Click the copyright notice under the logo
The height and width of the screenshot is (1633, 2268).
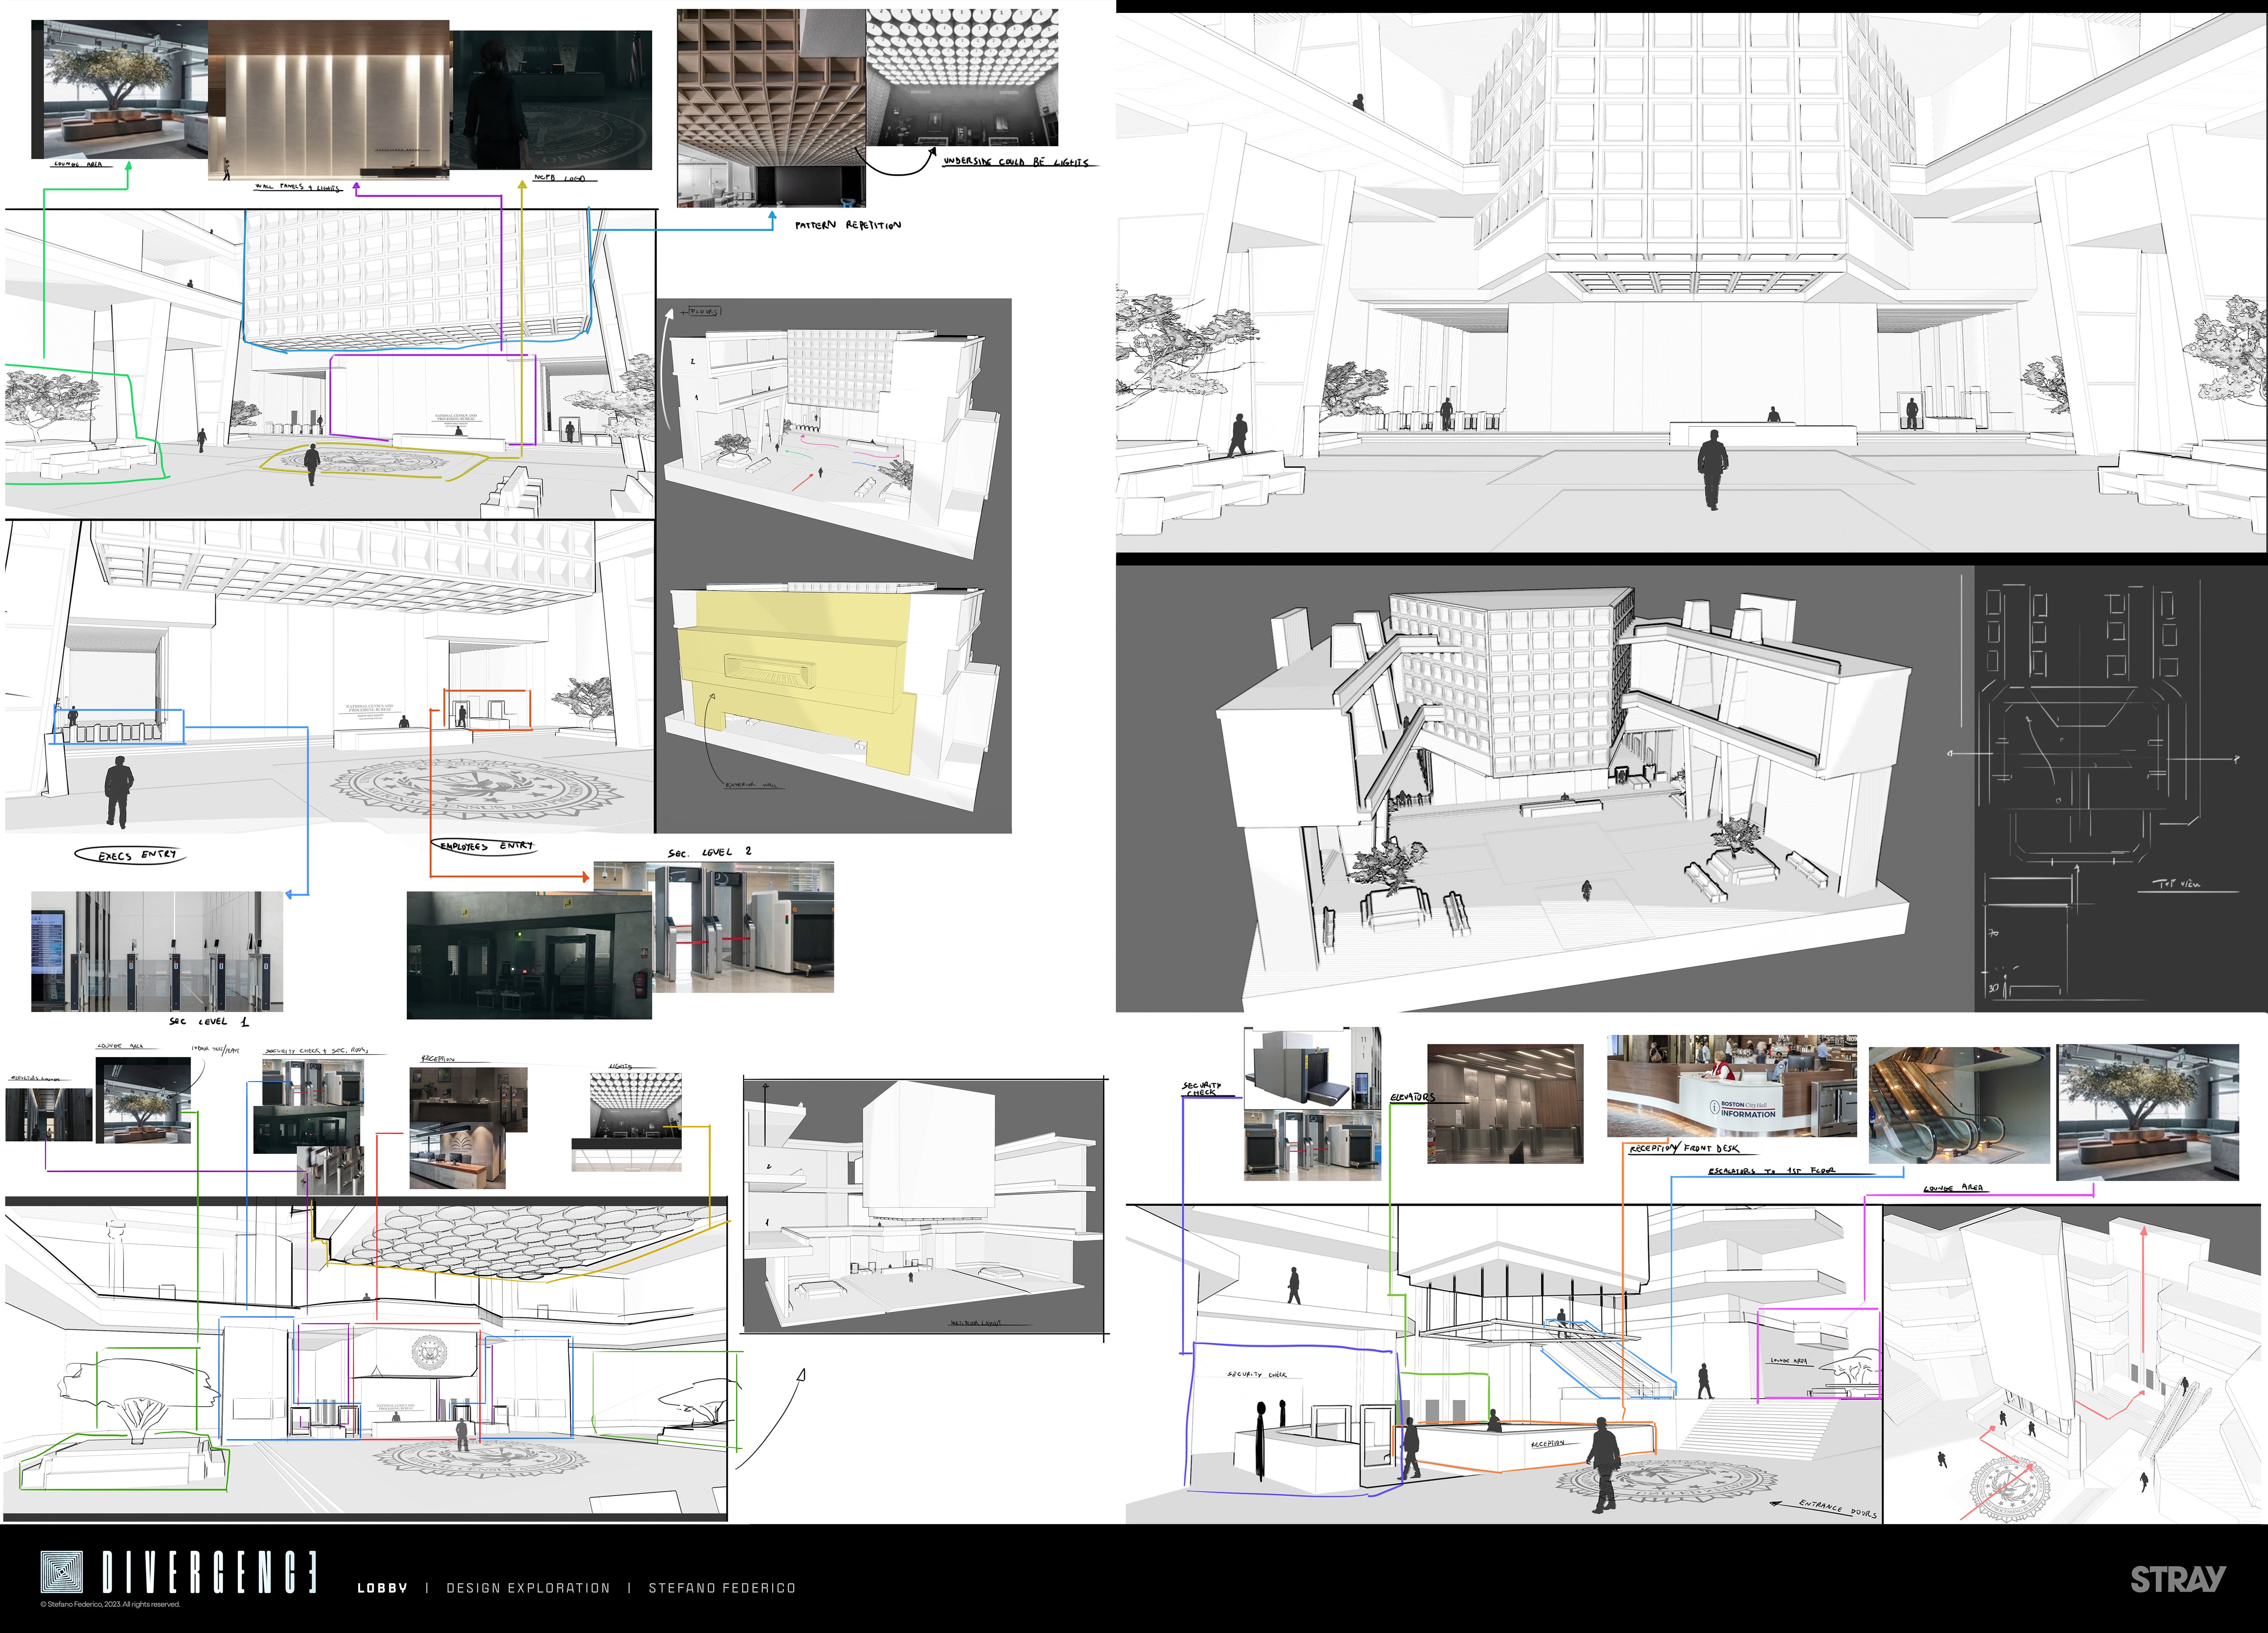[x=110, y=1604]
